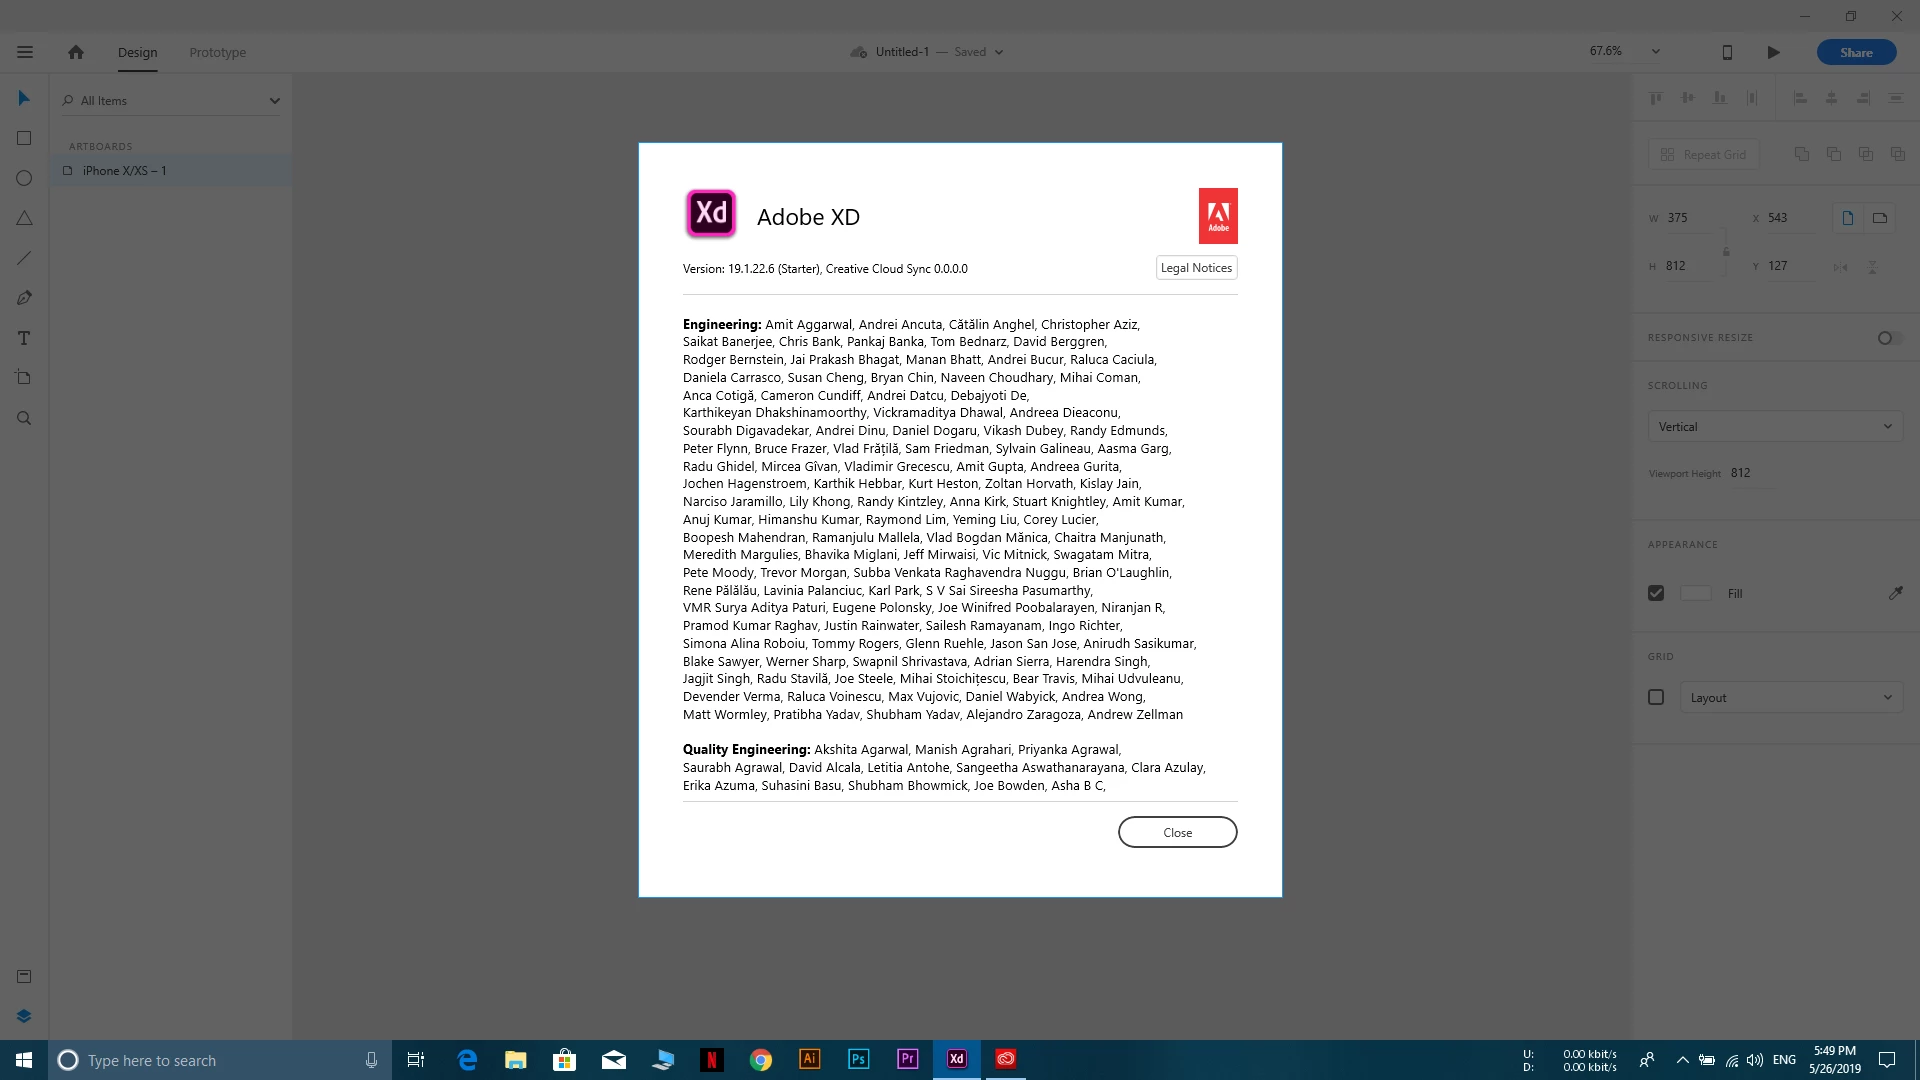Open Legal Notices
1920x1080 pixels.
pyautogui.click(x=1196, y=268)
